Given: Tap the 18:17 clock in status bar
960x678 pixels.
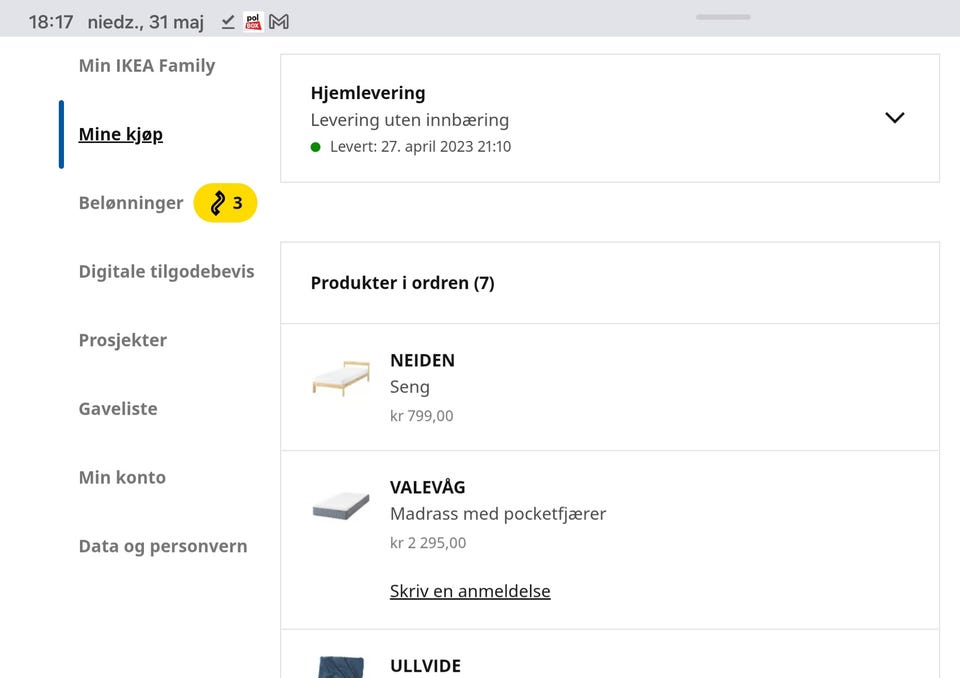Looking at the screenshot, I should [51, 23].
